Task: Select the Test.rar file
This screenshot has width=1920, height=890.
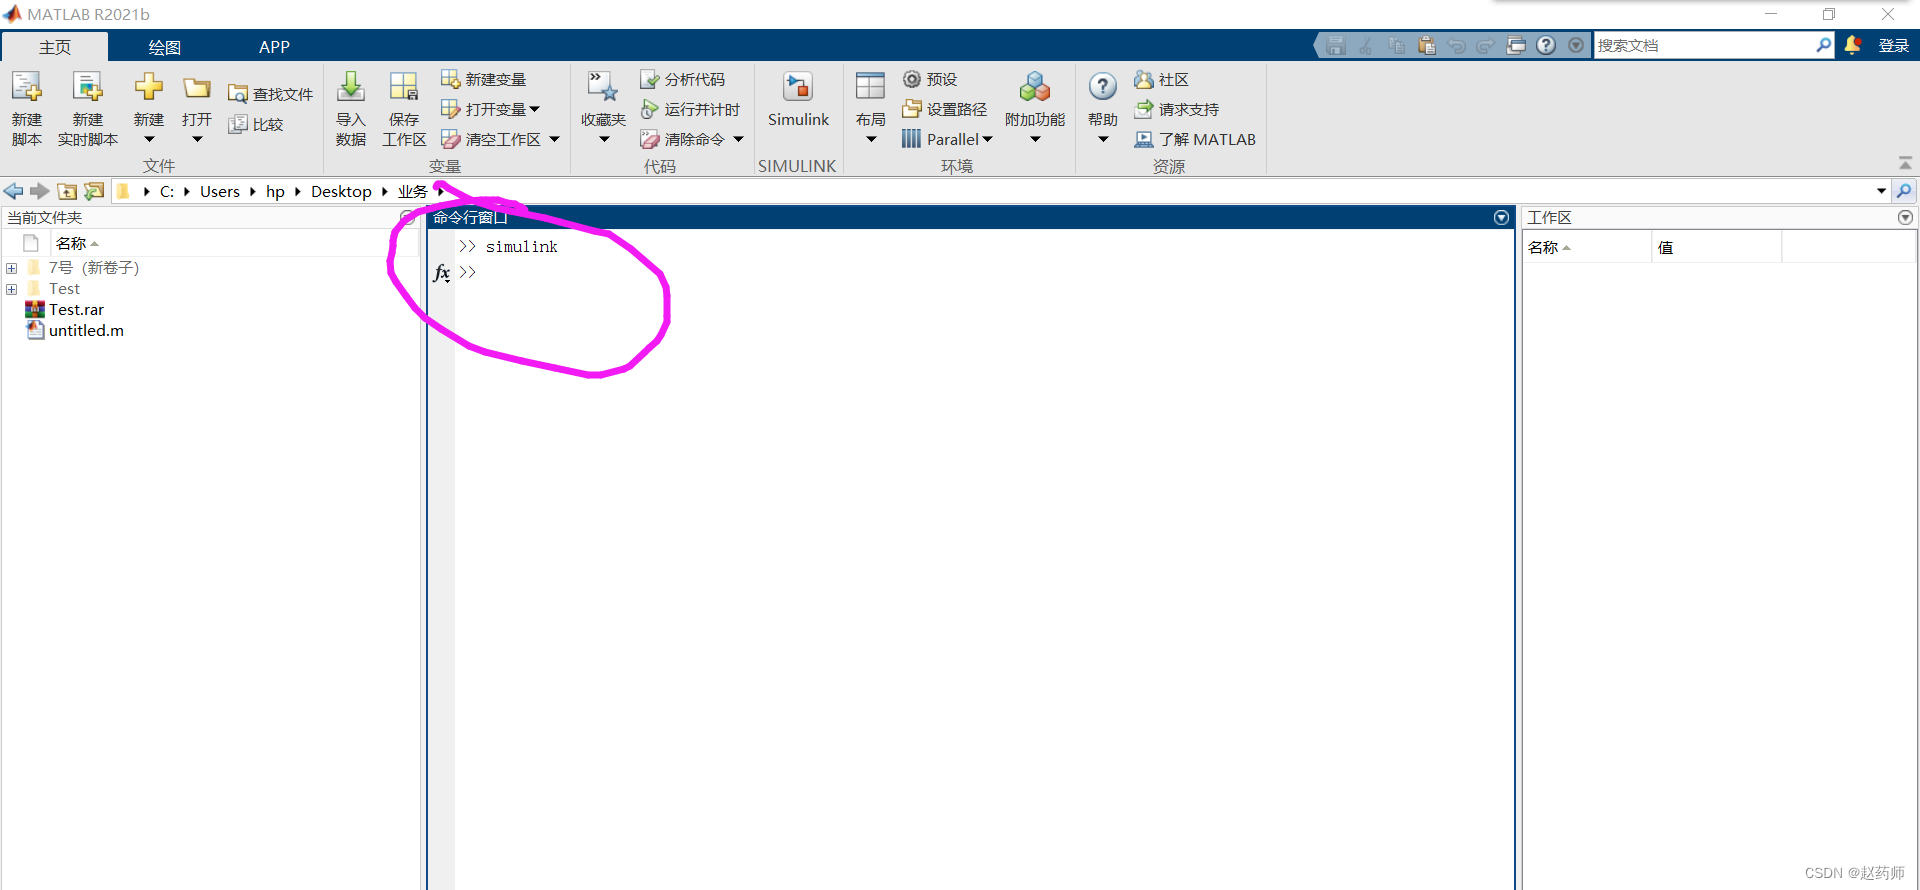Action: click(76, 310)
